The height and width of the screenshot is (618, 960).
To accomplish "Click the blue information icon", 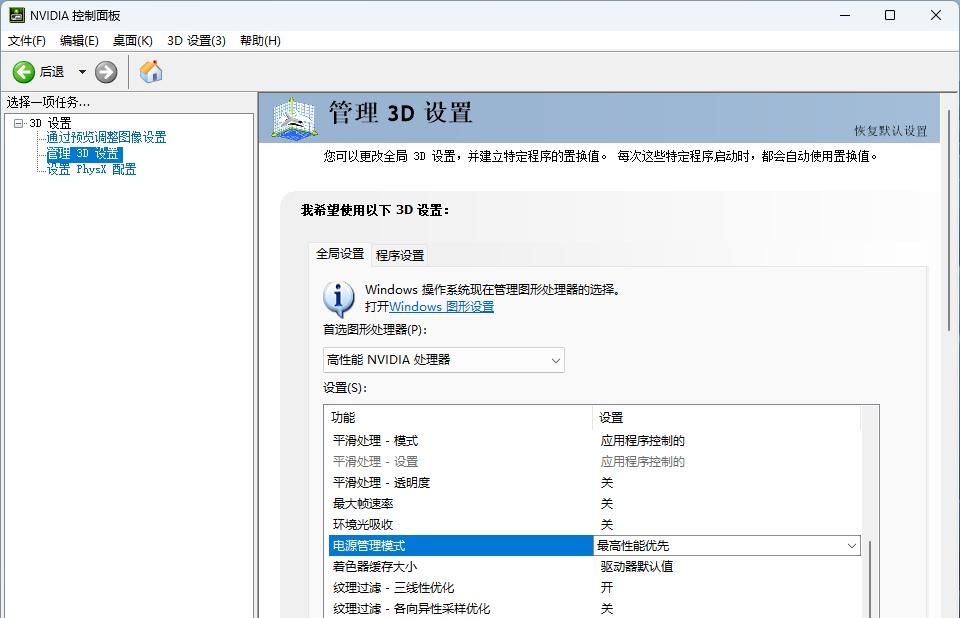I will coord(339,299).
